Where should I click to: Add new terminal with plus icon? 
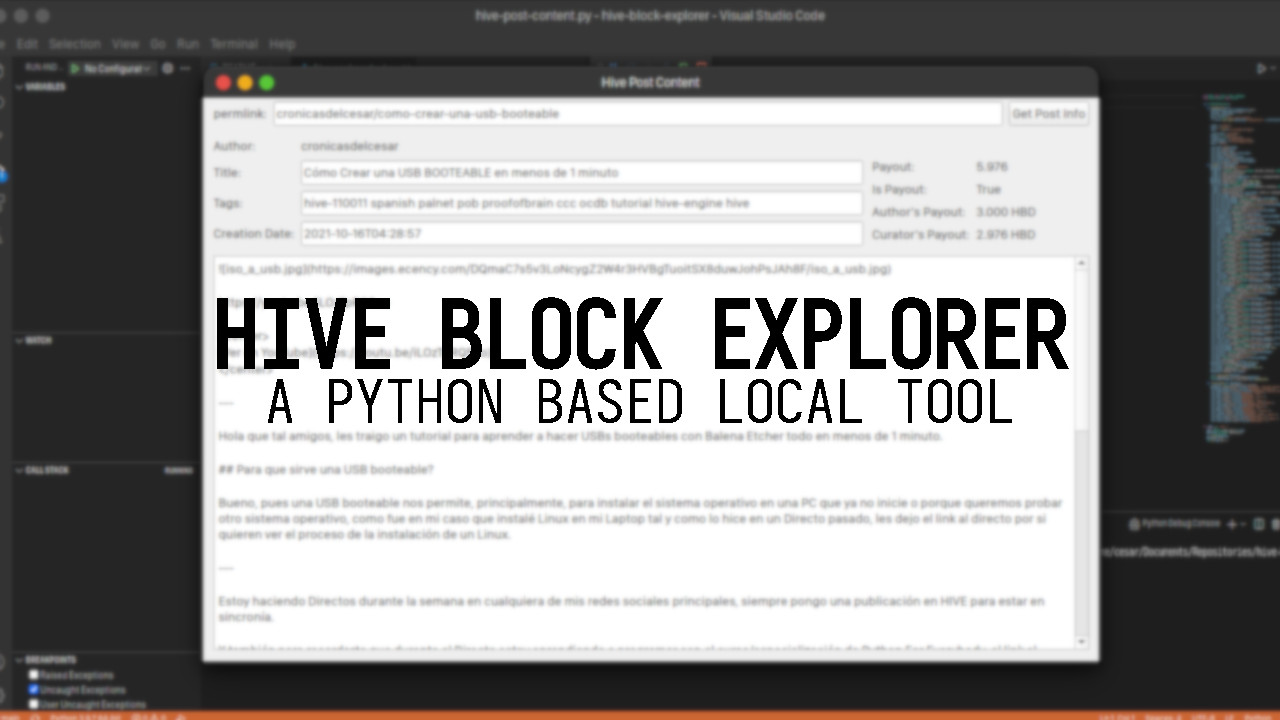tap(1231, 524)
